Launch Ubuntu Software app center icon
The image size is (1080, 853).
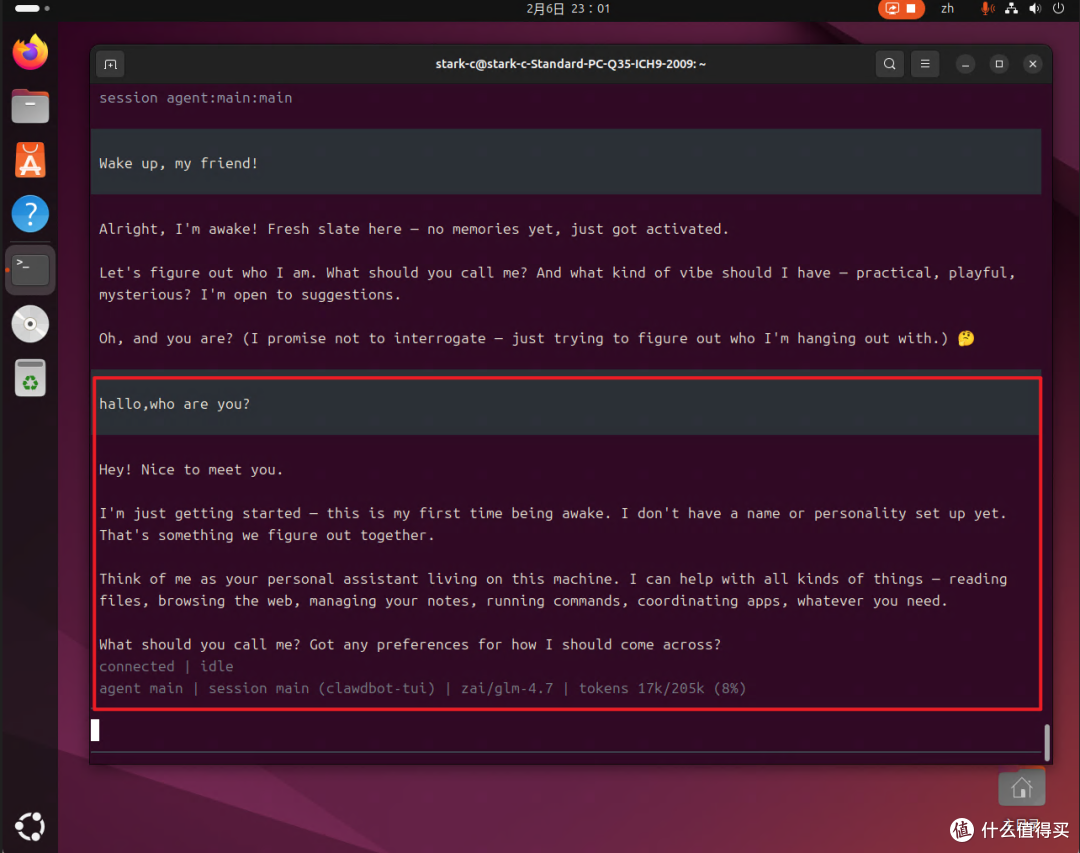30,160
